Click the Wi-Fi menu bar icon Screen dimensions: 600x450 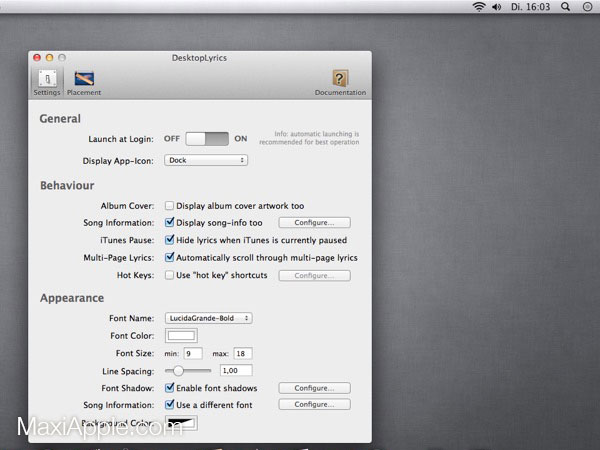pos(479,7)
